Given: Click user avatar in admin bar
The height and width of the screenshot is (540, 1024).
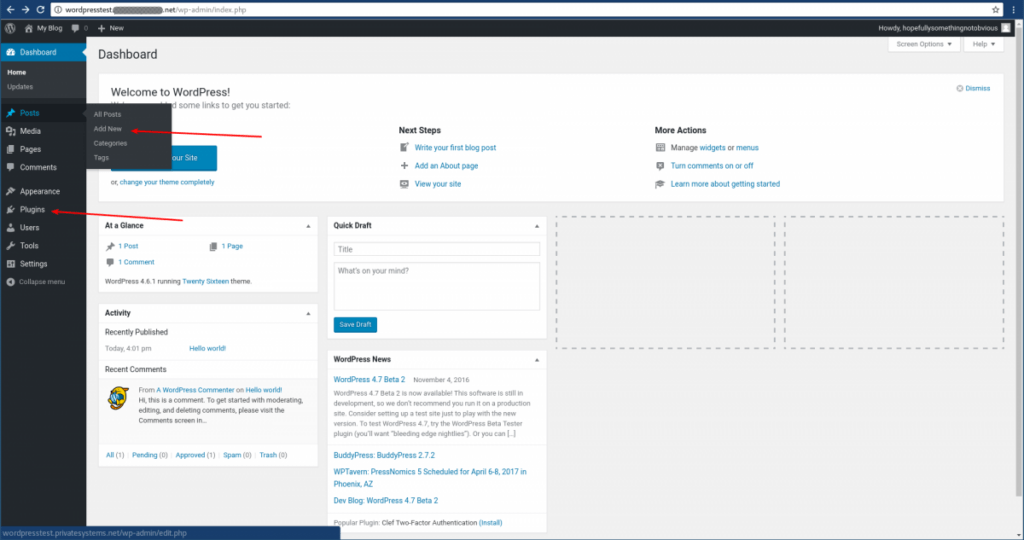Looking at the screenshot, I should click(1006, 28).
